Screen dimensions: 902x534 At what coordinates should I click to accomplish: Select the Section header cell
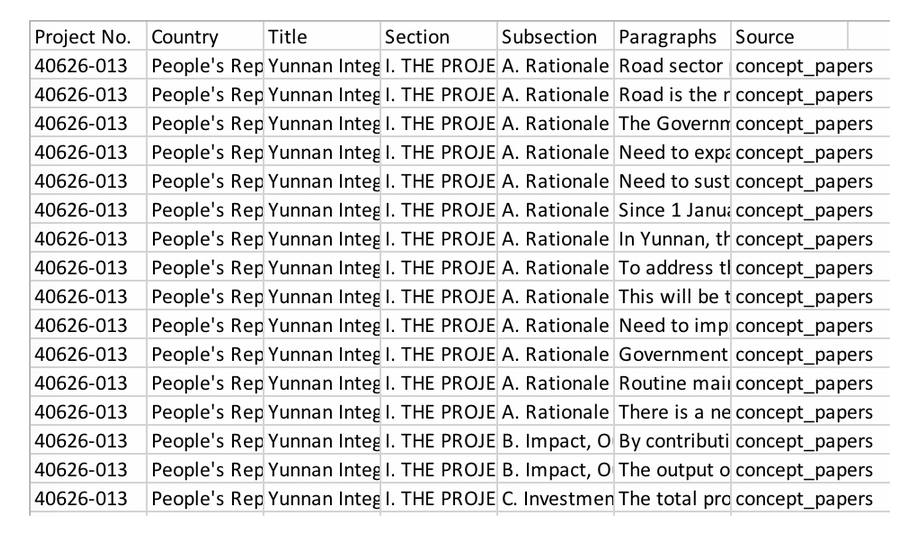click(439, 36)
